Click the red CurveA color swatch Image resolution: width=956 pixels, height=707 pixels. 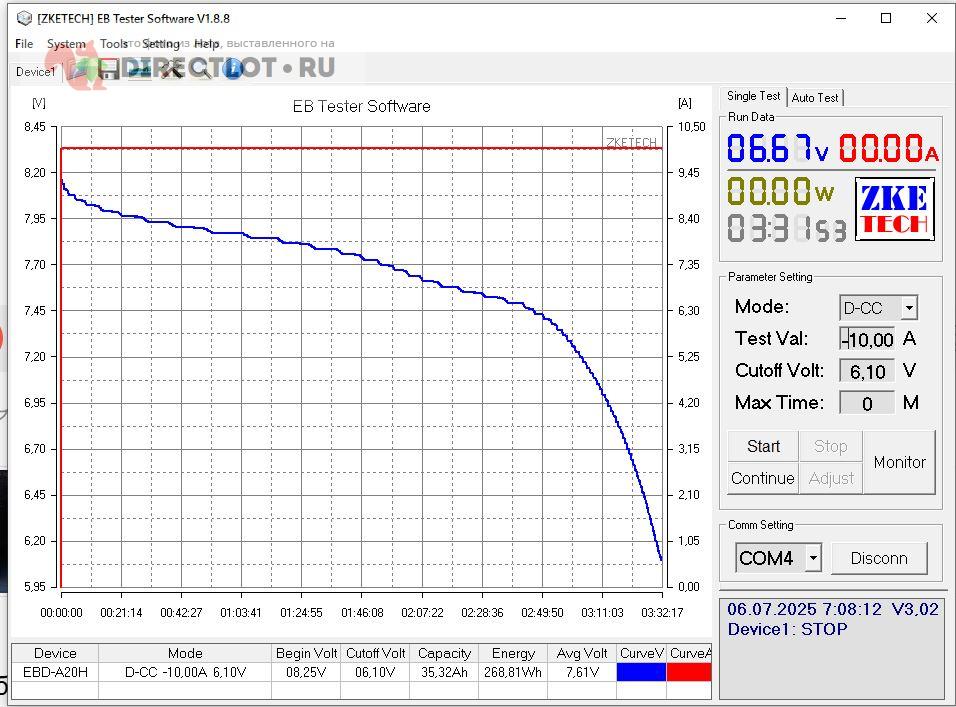690,672
